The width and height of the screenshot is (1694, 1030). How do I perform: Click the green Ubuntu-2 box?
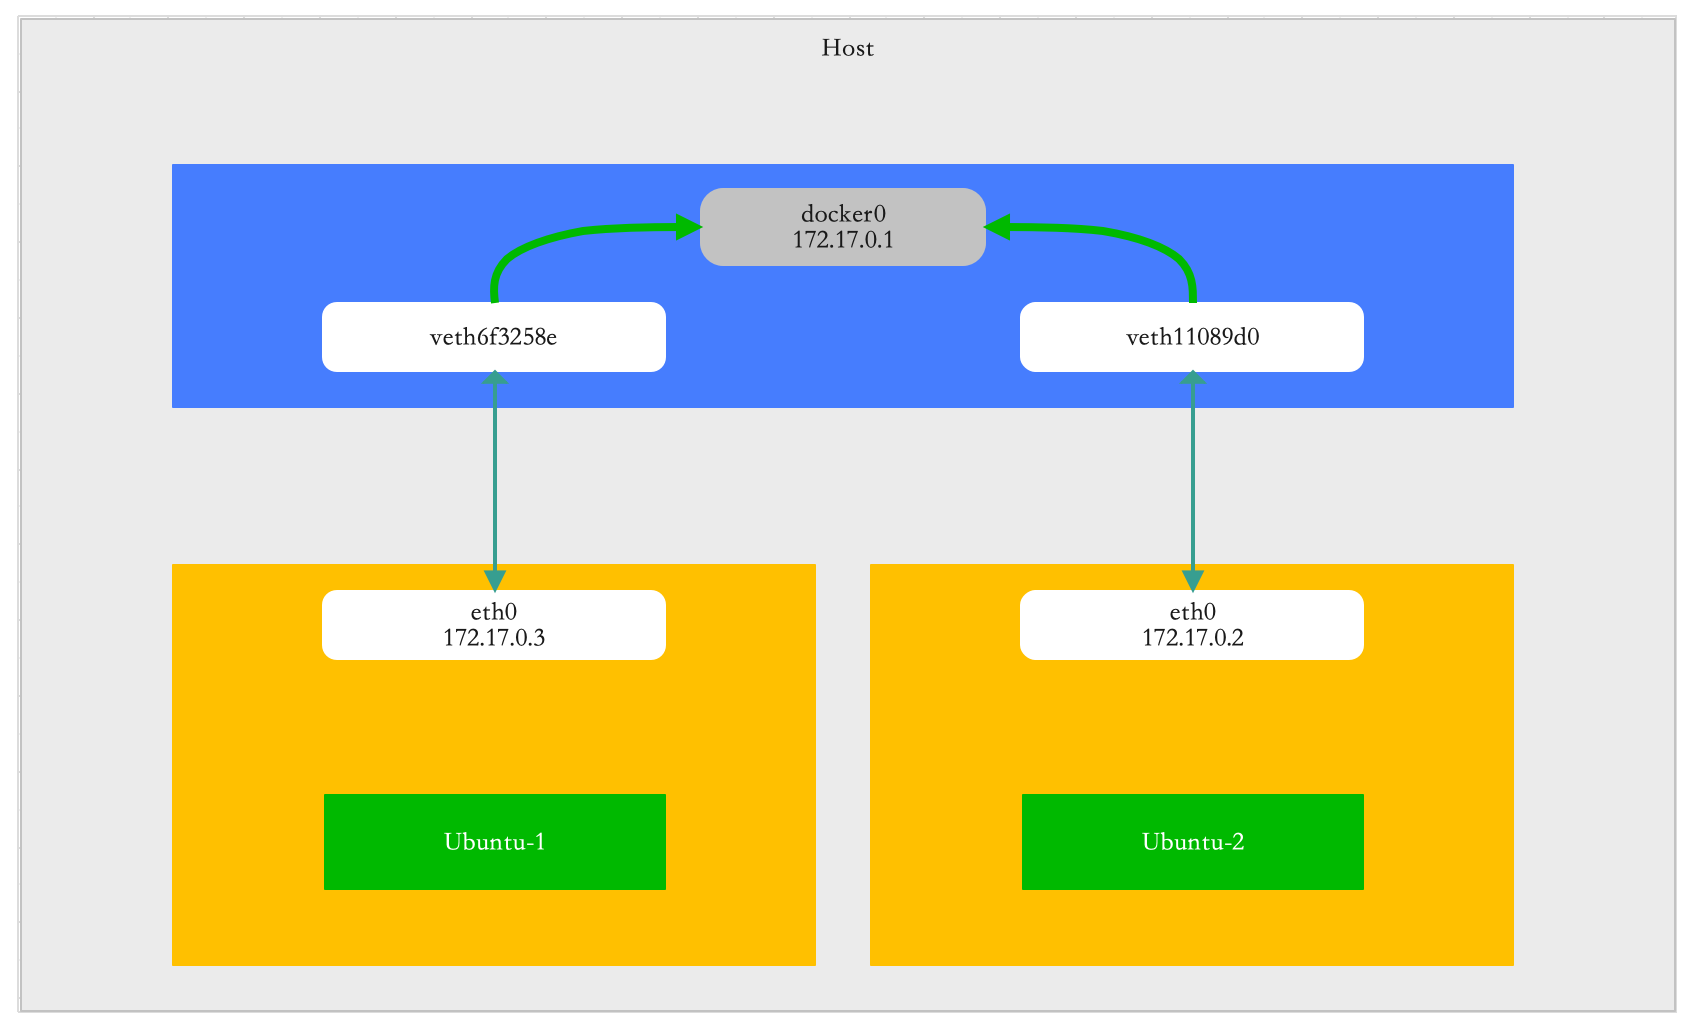pos(1192,841)
